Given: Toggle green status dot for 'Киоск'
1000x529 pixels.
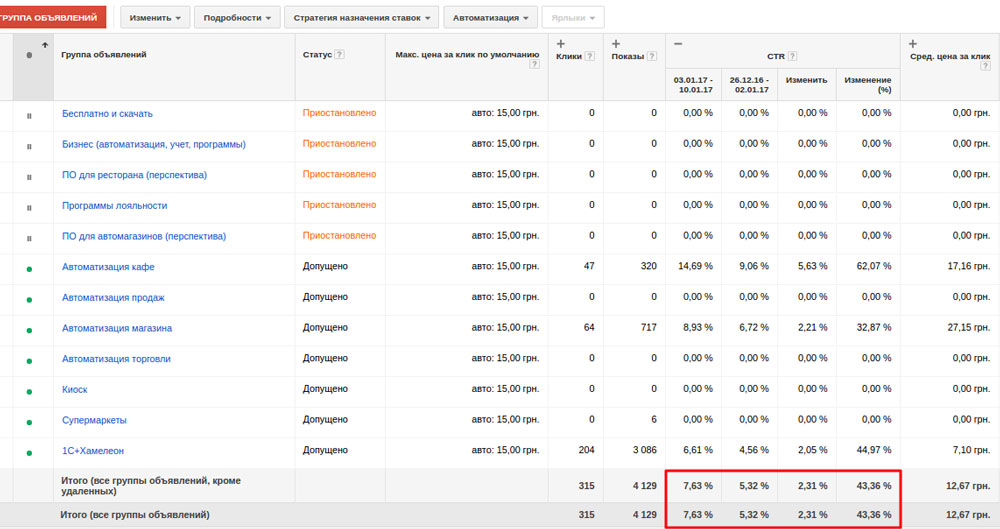Looking at the screenshot, I should coord(29,392).
